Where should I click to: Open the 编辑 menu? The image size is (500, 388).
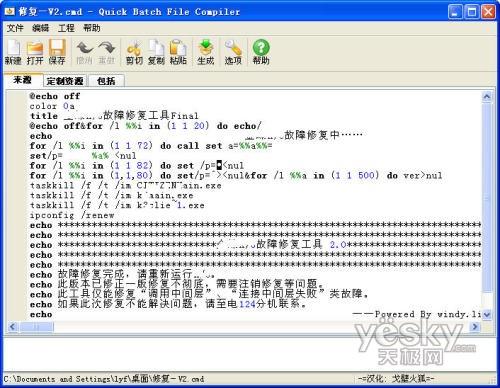coord(40,28)
